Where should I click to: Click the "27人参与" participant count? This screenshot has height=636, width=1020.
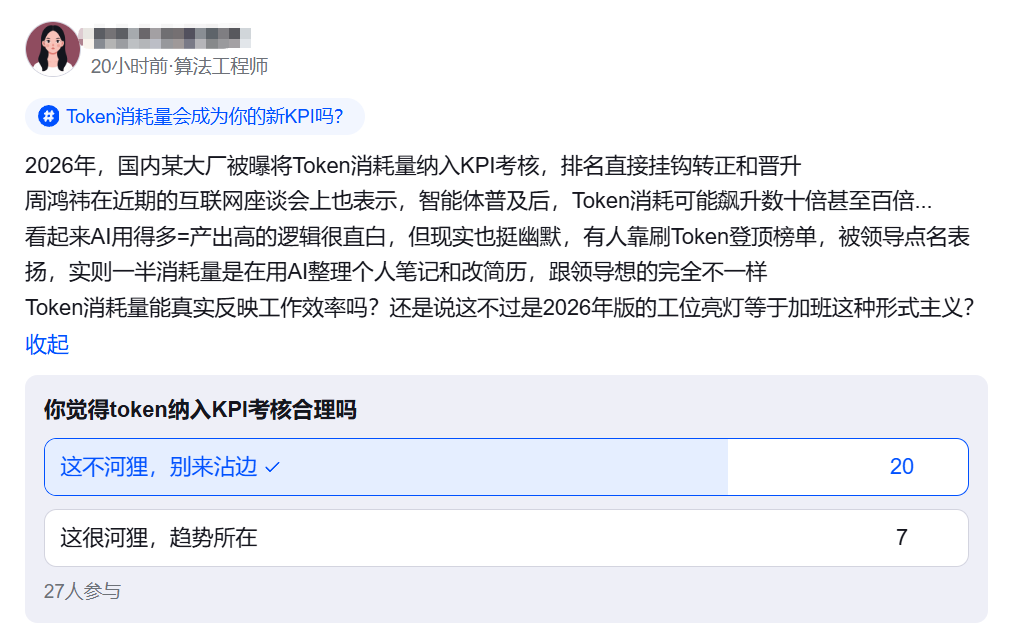point(82,591)
